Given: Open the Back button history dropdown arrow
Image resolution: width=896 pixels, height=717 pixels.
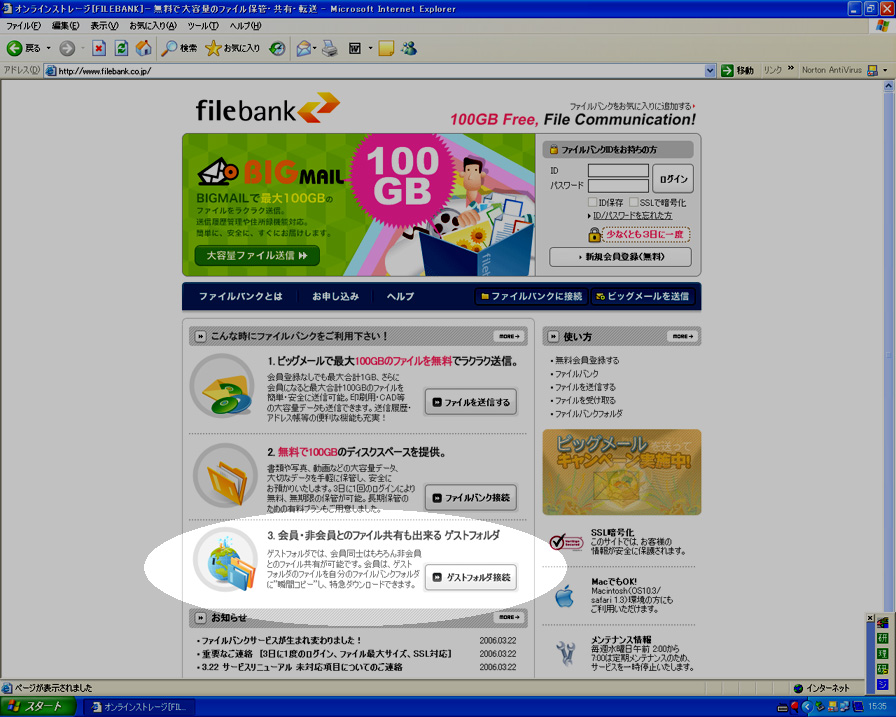Looking at the screenshot, I should [x=49, y=49].
